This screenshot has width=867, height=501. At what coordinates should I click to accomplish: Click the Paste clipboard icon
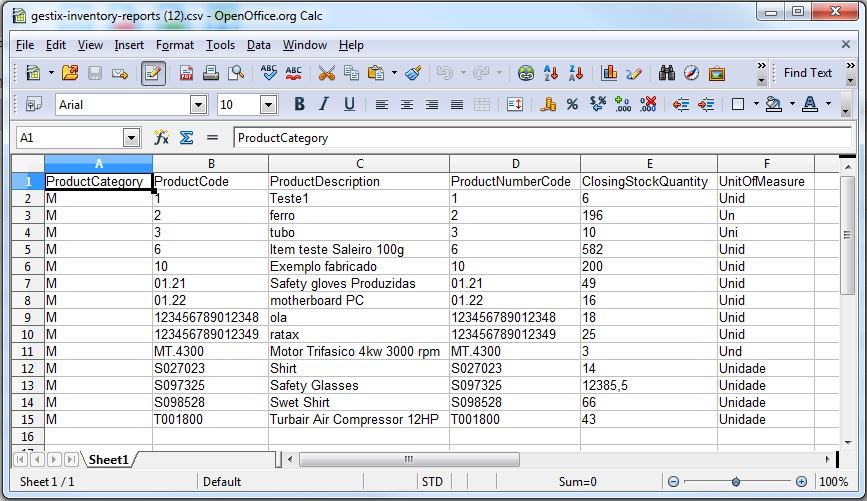click(x=376, y=73)
